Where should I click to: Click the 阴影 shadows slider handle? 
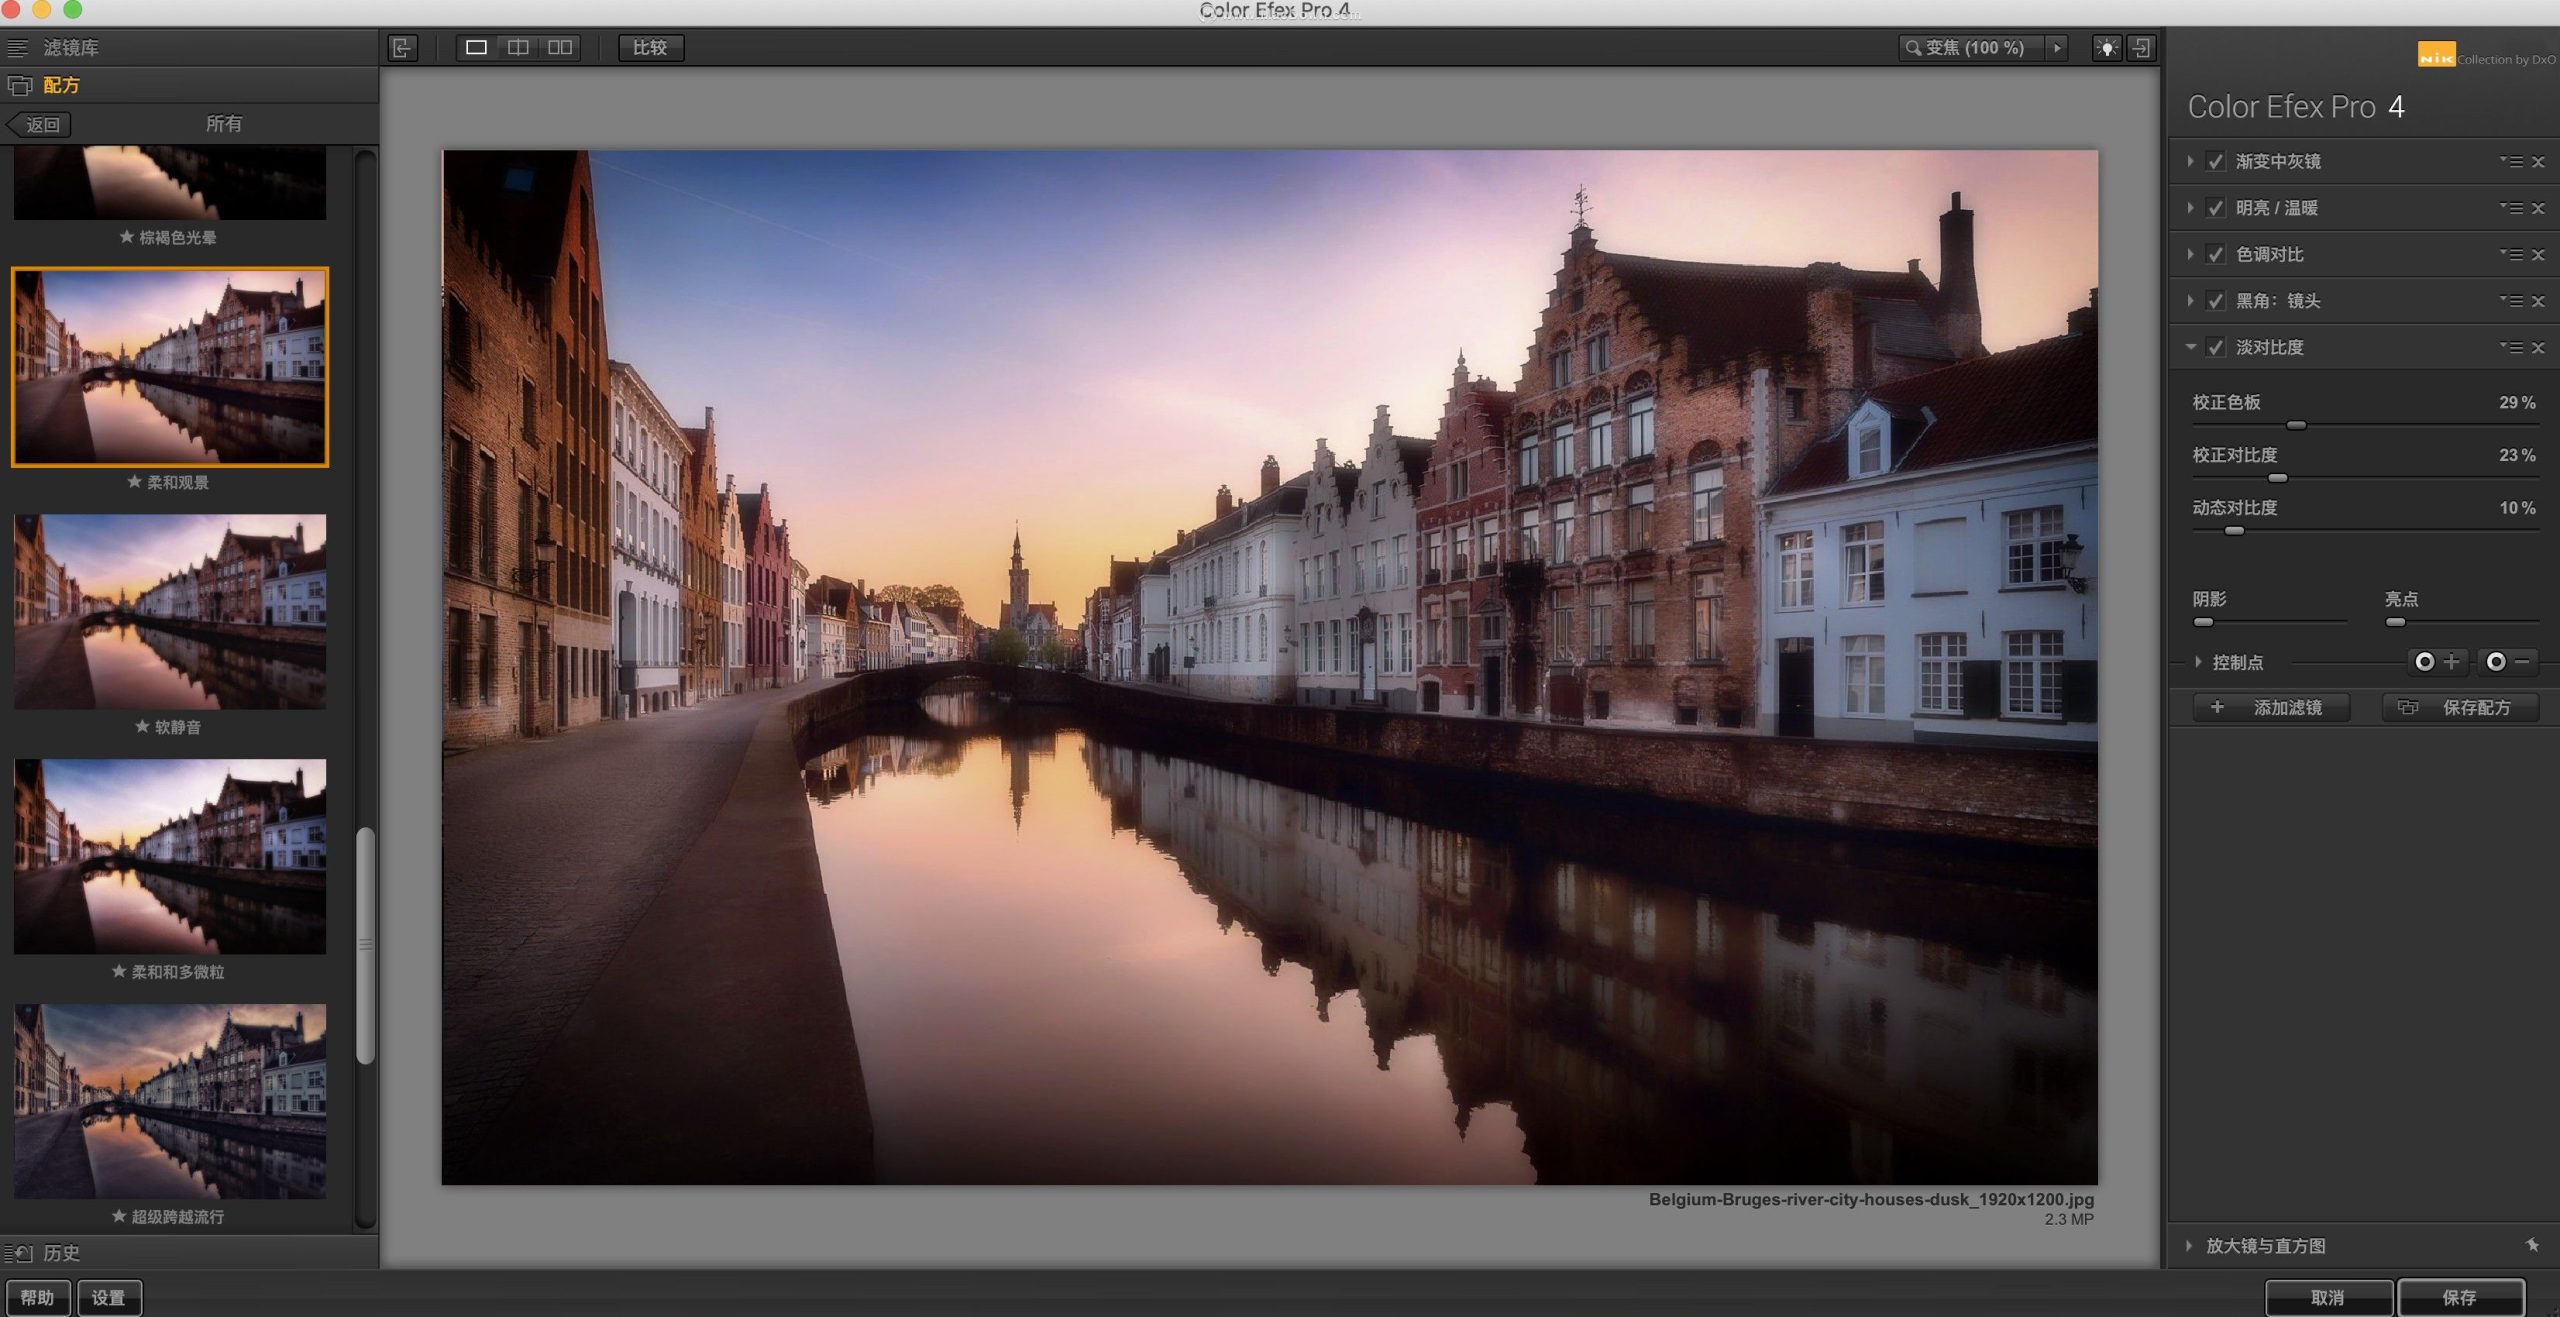[2203, 622]
